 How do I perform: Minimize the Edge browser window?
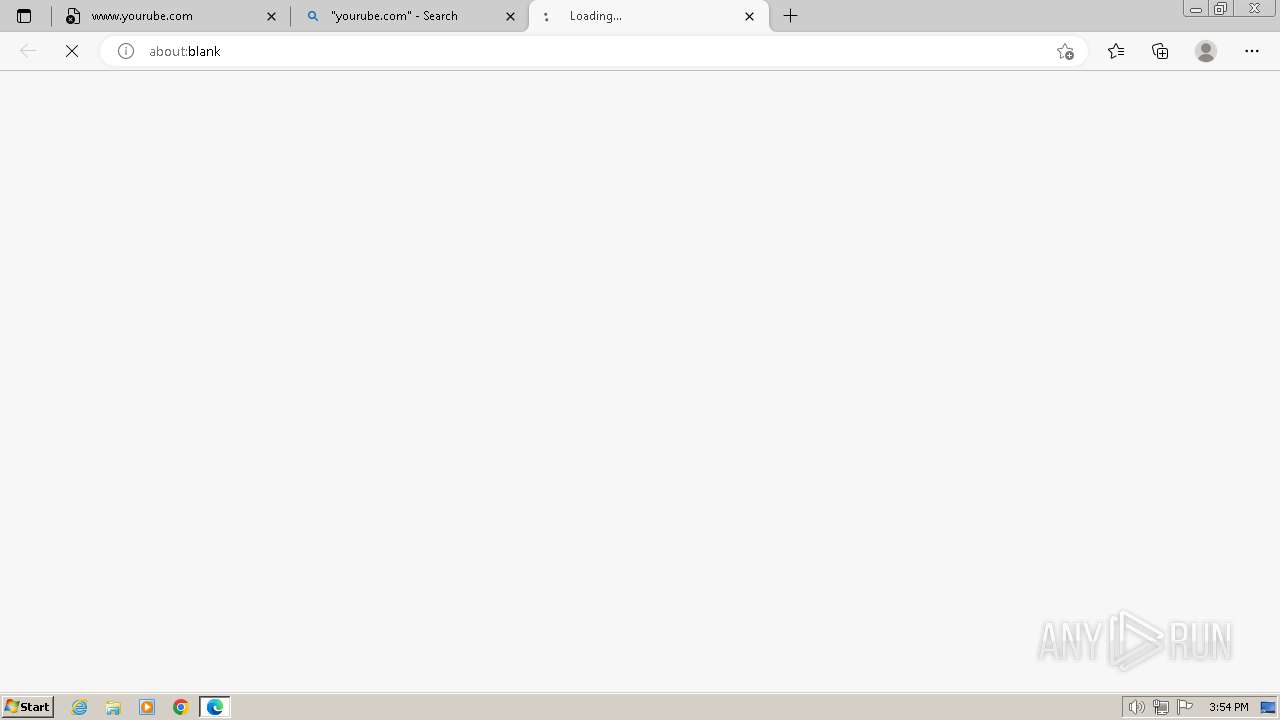tap(1196, 9)
